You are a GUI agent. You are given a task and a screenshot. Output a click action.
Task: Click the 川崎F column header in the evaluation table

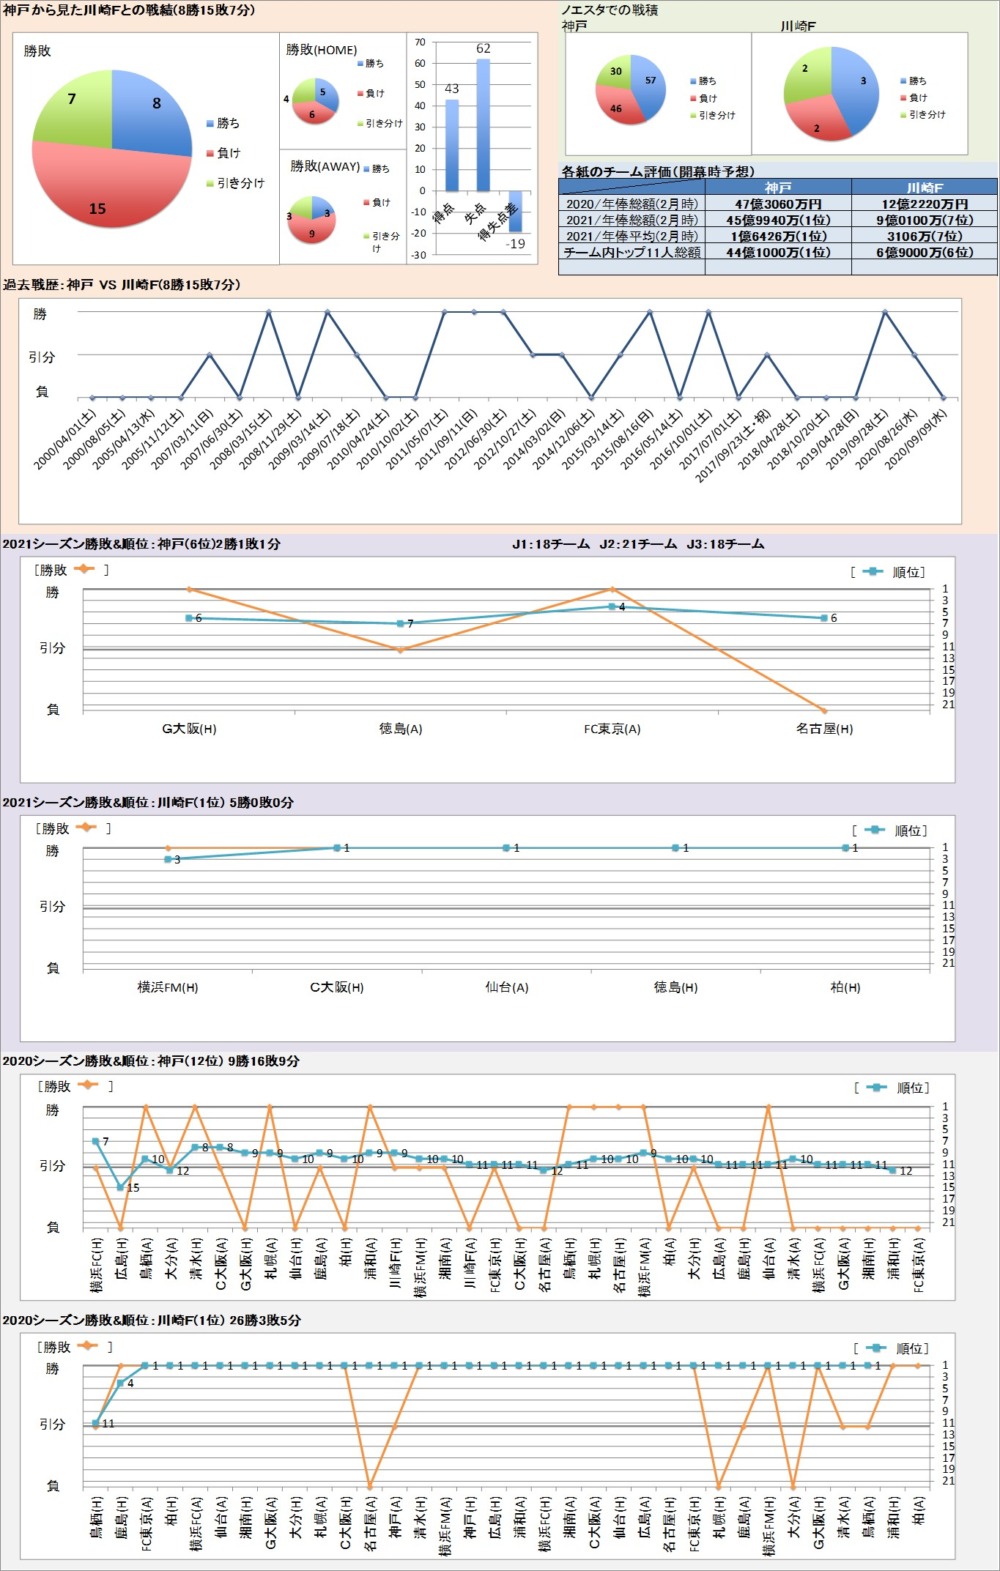pyautogui.click(x=923, y=187)
